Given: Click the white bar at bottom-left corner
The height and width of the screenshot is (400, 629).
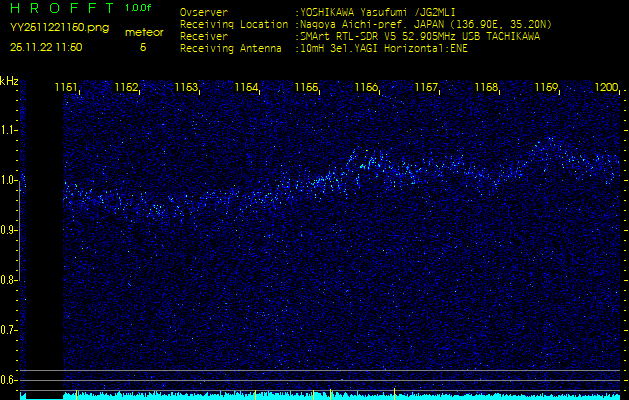Looking at the screenshot, I should coord(40,396).
